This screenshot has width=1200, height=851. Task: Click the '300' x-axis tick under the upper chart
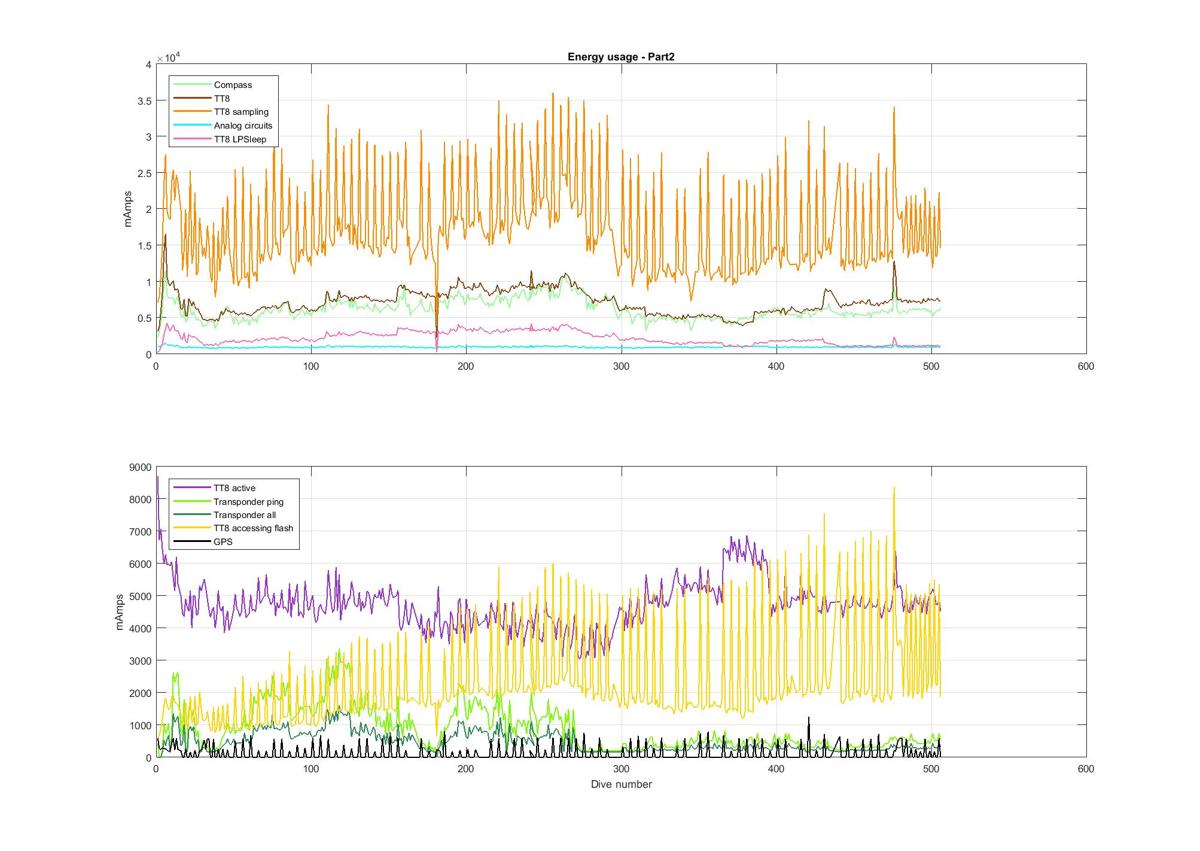point(621,366)
